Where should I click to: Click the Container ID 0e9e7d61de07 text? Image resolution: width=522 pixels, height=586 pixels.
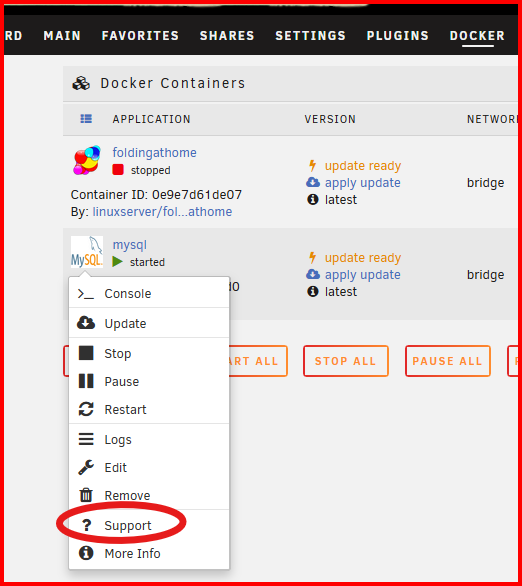point(156,194)
